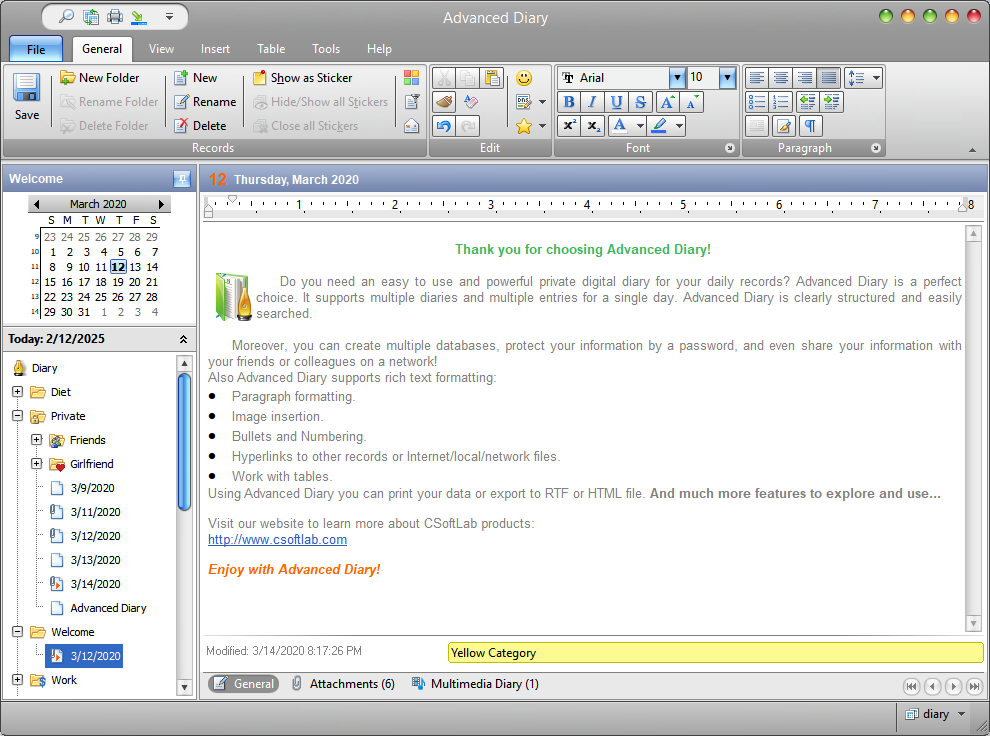Open the Table ribbon tab
Viewport: 990px width, 736px height.
pyautogui.click(x=271, y=49)
